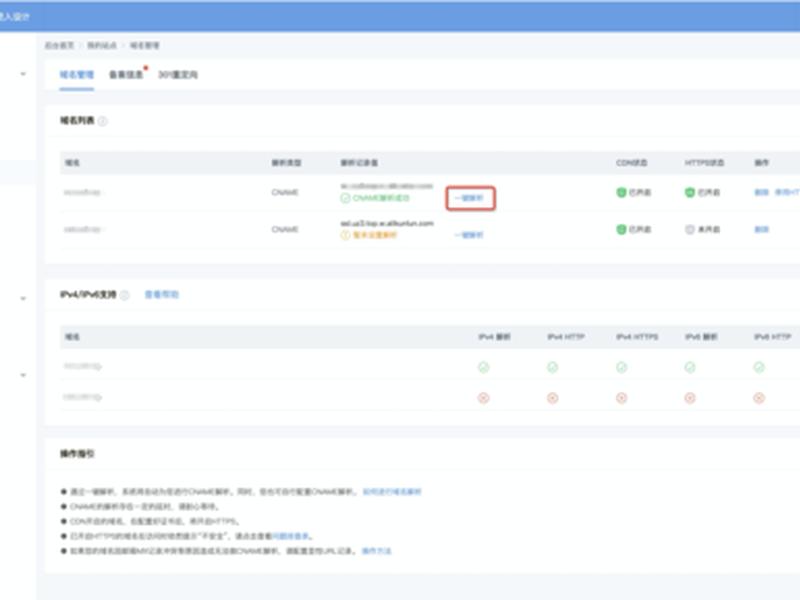Click the CDN状态 column header

(632, 163)
